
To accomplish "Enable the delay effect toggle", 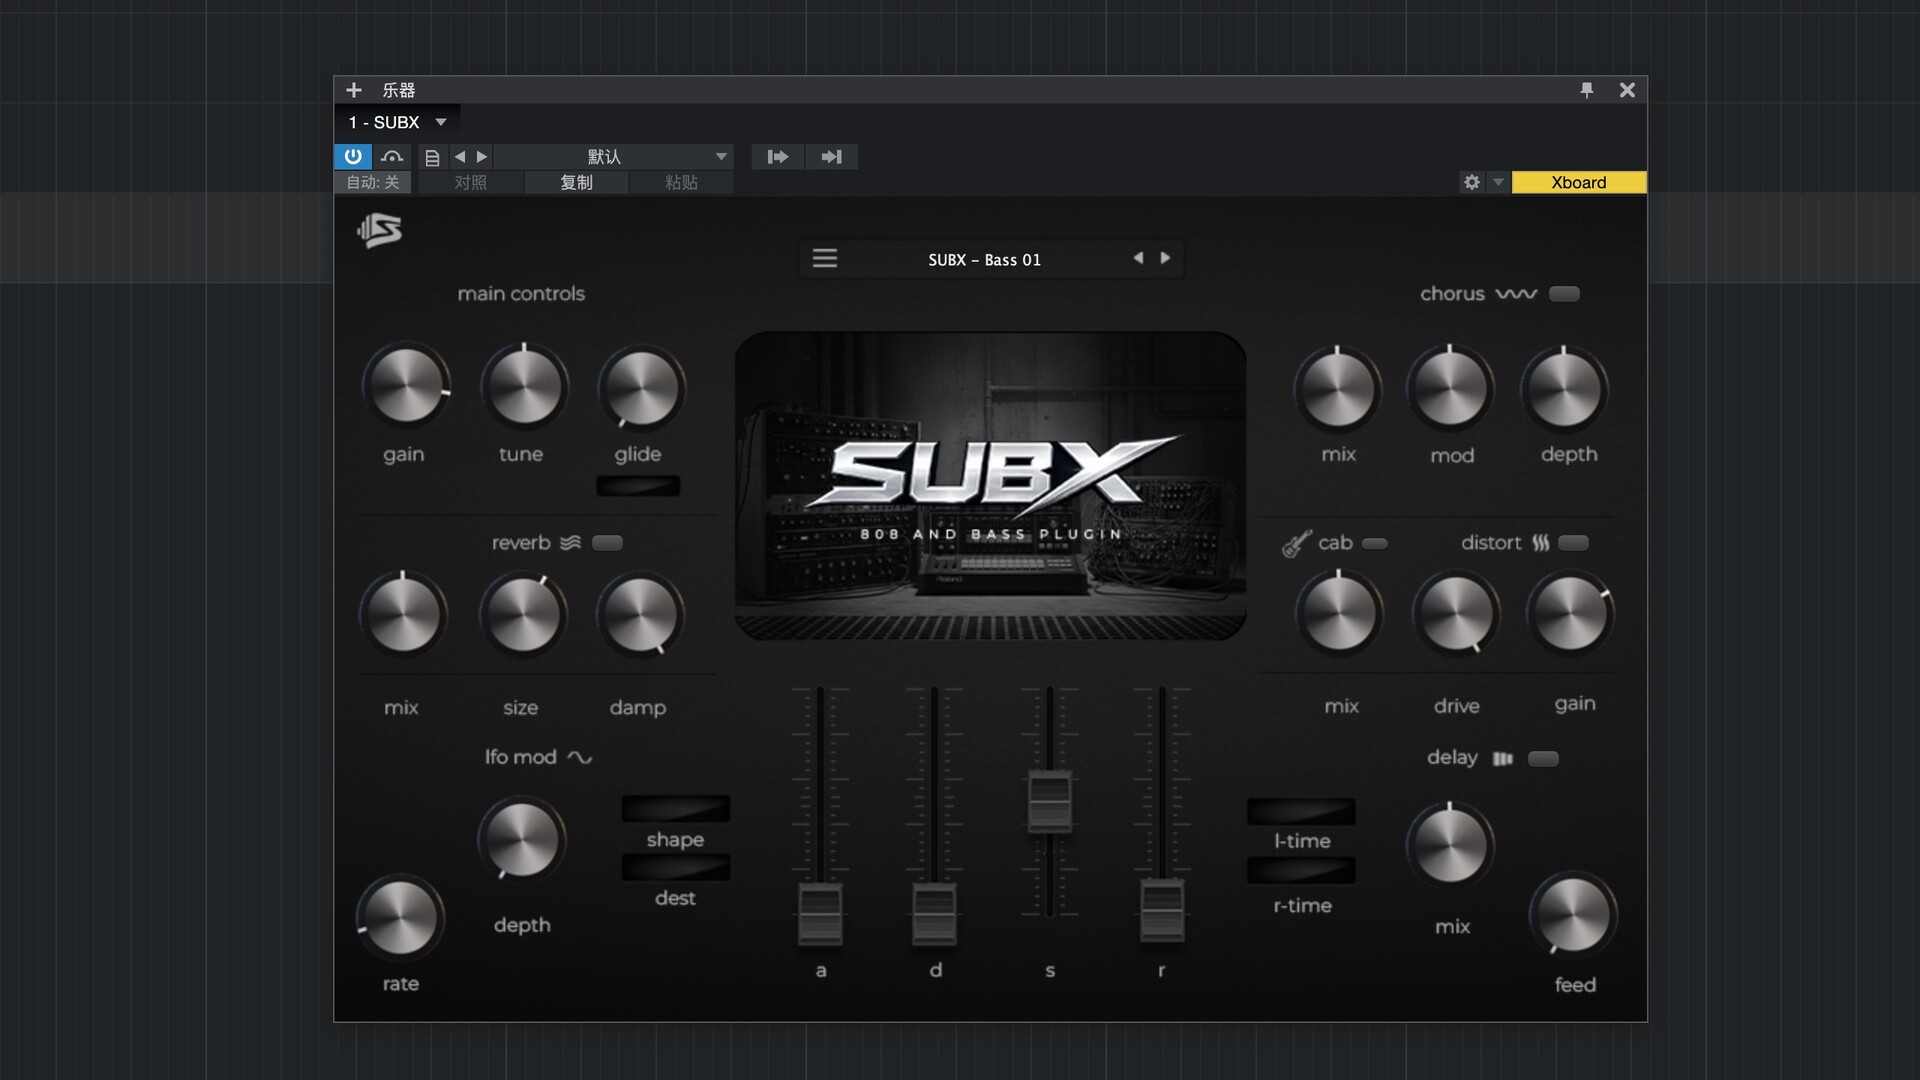I will pyautogui.click(x=1544, y=758).
